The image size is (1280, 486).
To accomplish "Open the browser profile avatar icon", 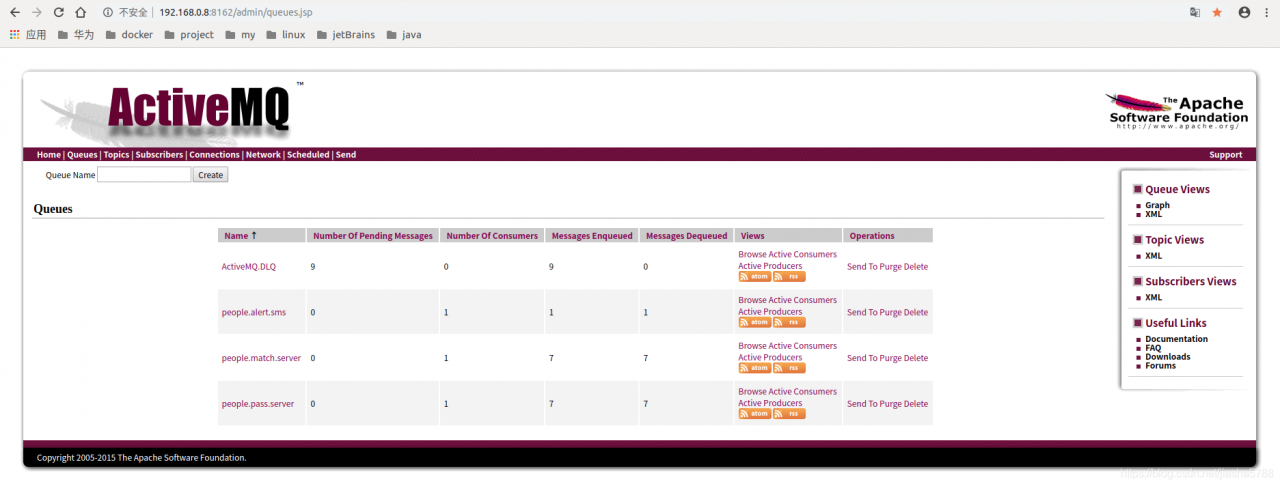I will tap(1244, 12).
